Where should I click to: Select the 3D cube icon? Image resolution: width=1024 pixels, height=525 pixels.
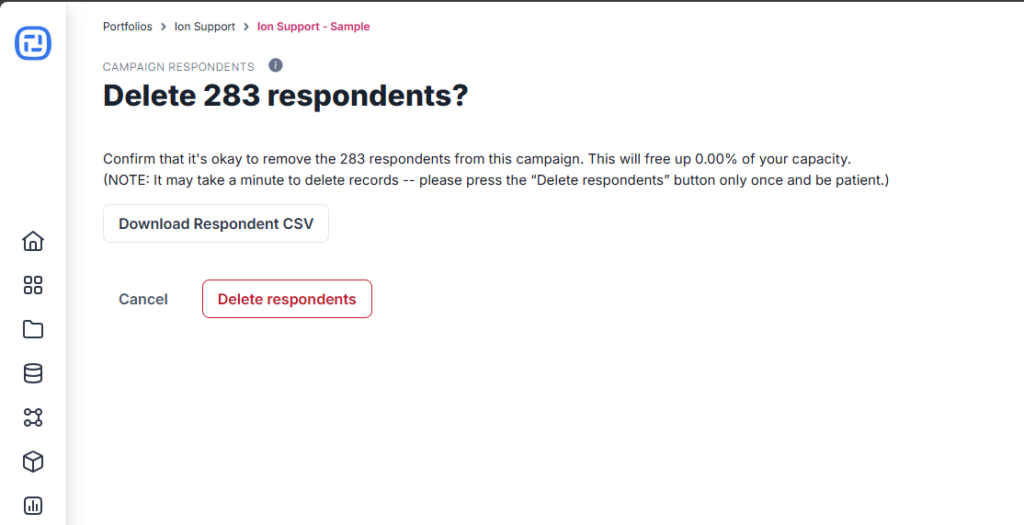(33, 462)
